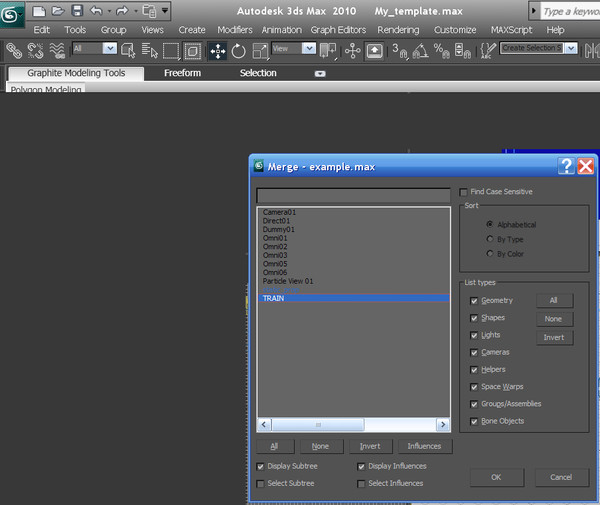Uncheck Groups/Assemblies list type
The image size is (600, 505).
(474, 404)
